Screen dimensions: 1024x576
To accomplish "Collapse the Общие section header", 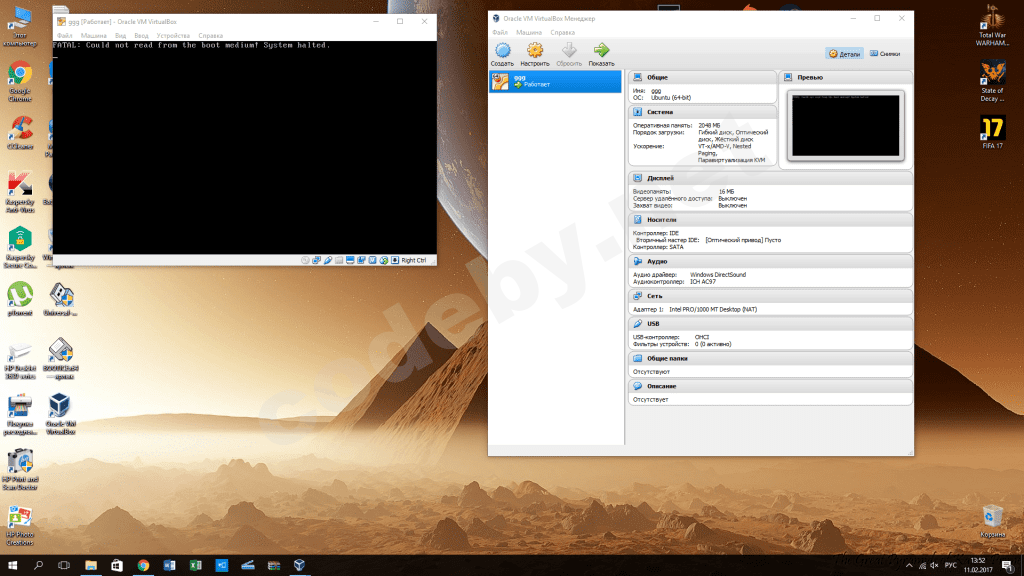I will click(658, 77).
